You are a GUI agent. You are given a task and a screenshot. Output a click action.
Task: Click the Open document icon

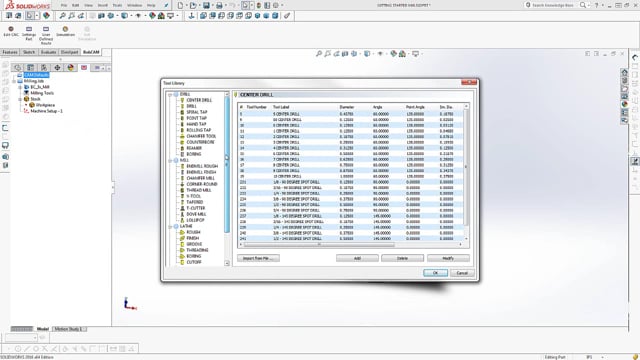(x=193, y=5)
